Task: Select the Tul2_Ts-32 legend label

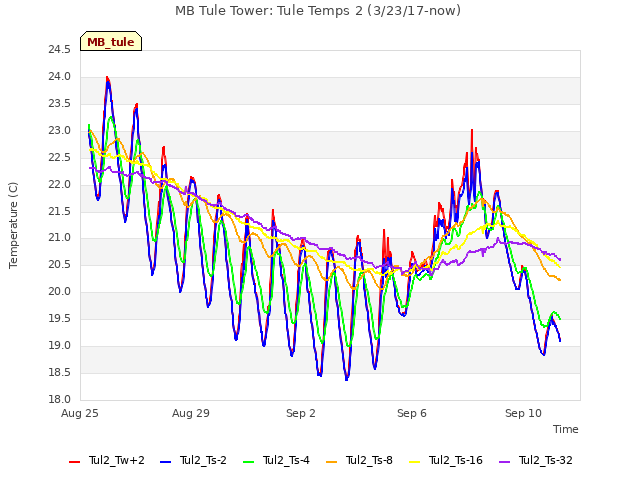Action: tap(546, 460)
